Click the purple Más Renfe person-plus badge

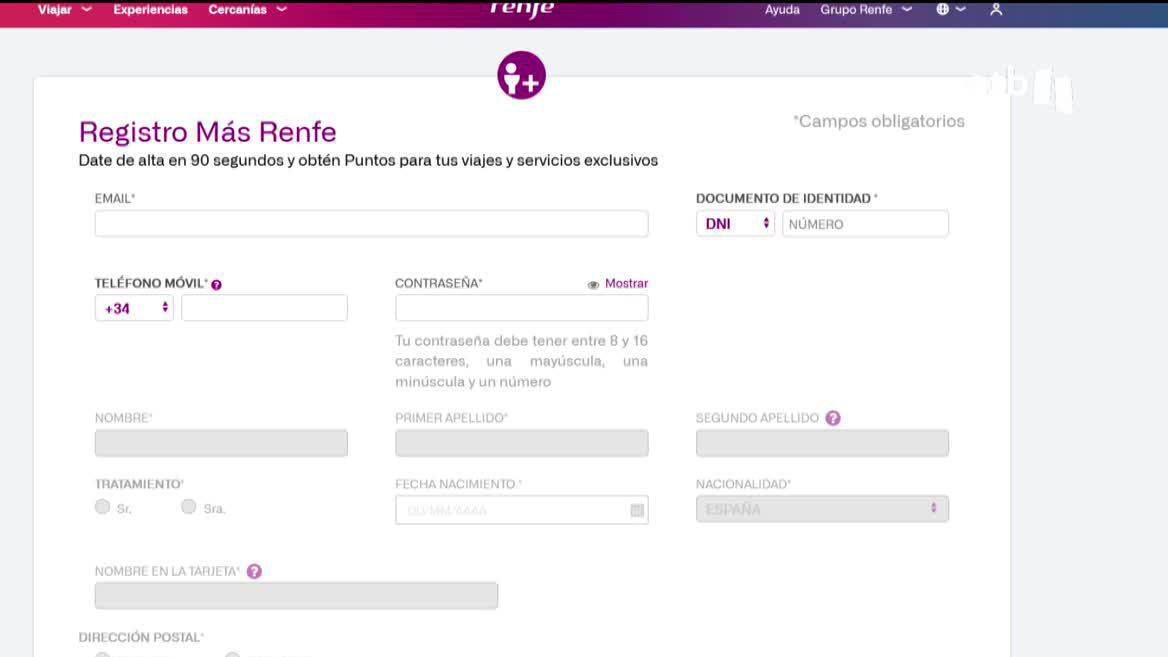pyautogui.click(x=521, y=75)
